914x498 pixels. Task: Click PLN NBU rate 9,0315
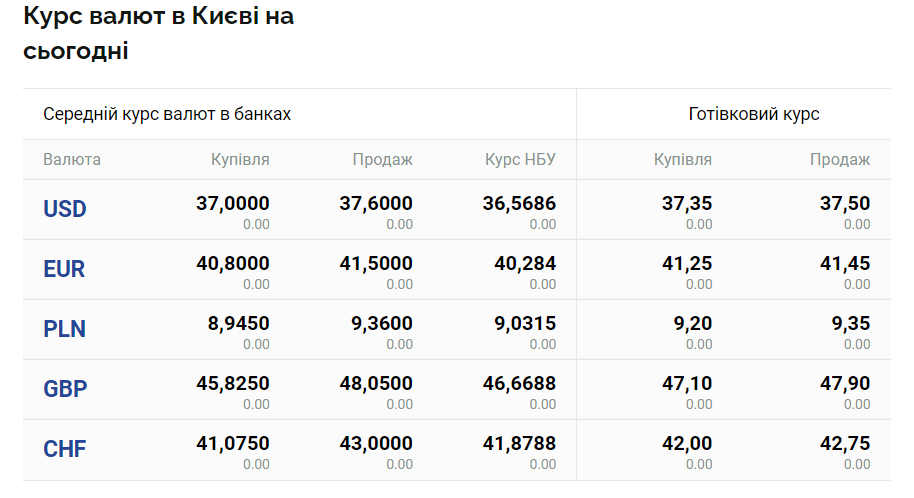click(x=525, y=324)
